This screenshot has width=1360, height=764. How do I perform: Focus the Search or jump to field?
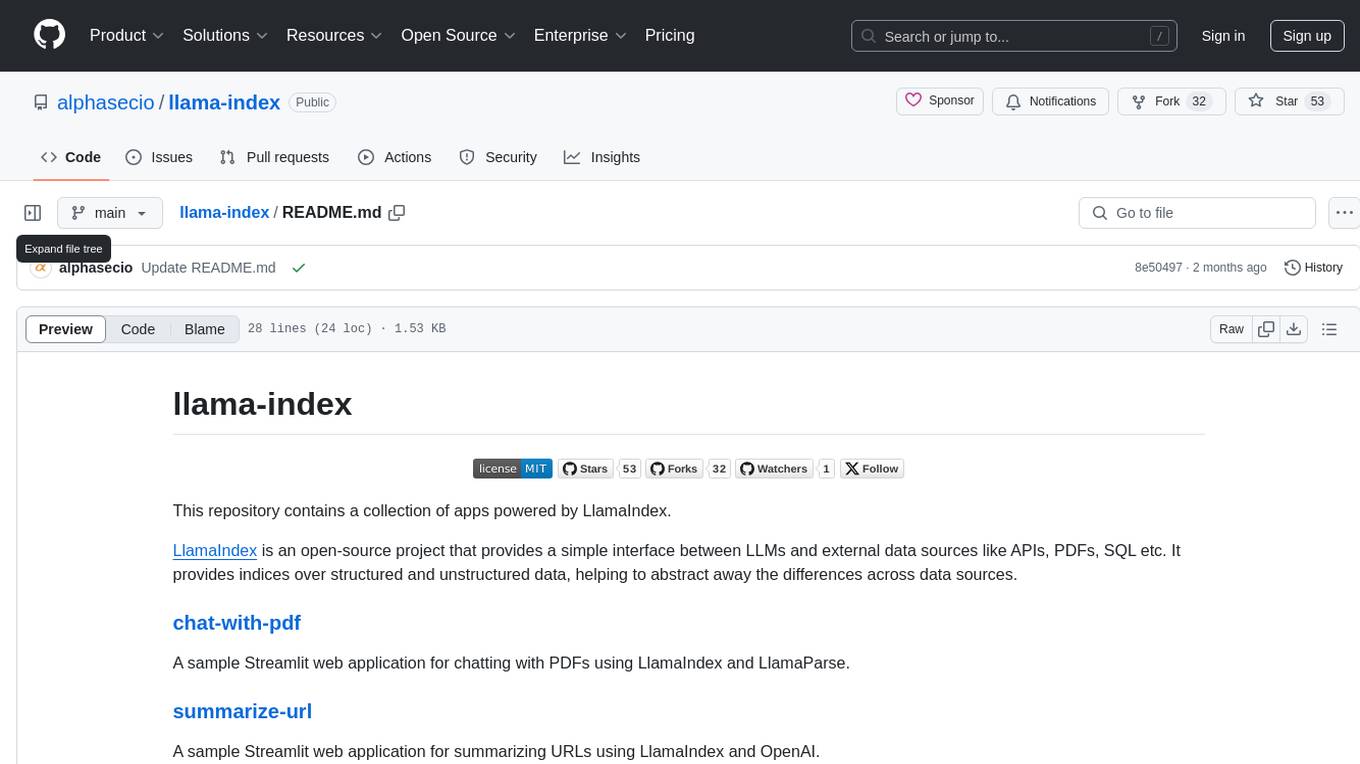point(1014,36)
